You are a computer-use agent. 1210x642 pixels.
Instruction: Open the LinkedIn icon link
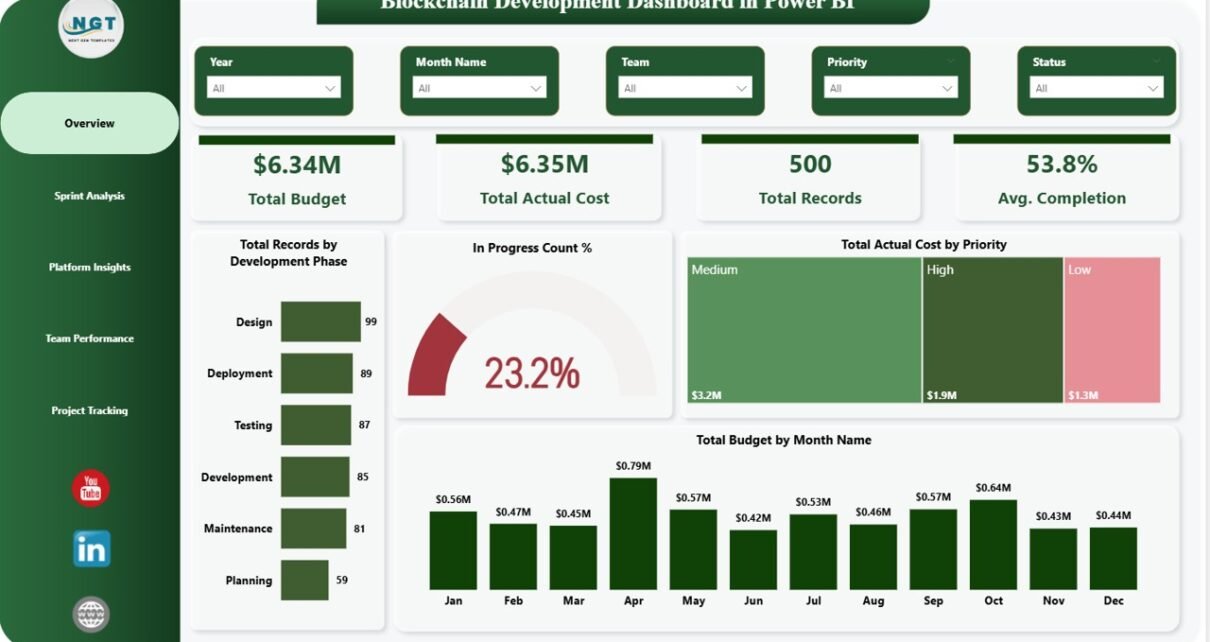(x=91, y=549)
